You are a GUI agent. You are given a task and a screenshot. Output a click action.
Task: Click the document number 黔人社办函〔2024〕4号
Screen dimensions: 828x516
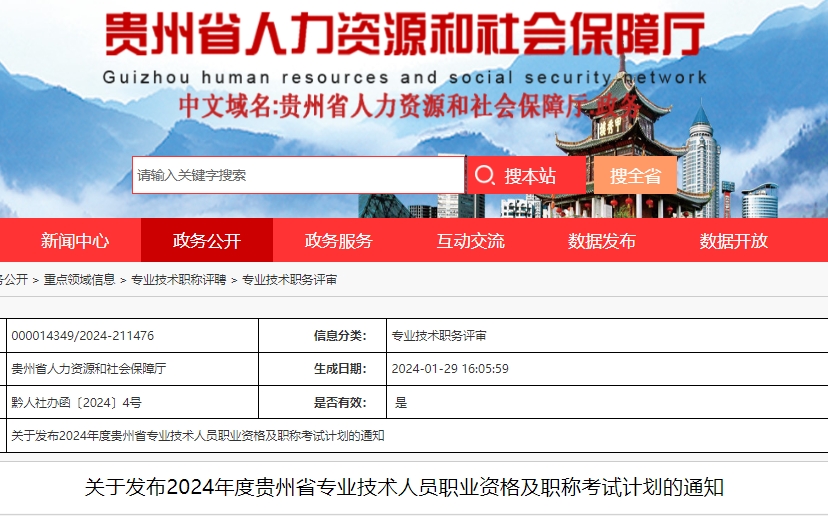[x=76, y=402]
